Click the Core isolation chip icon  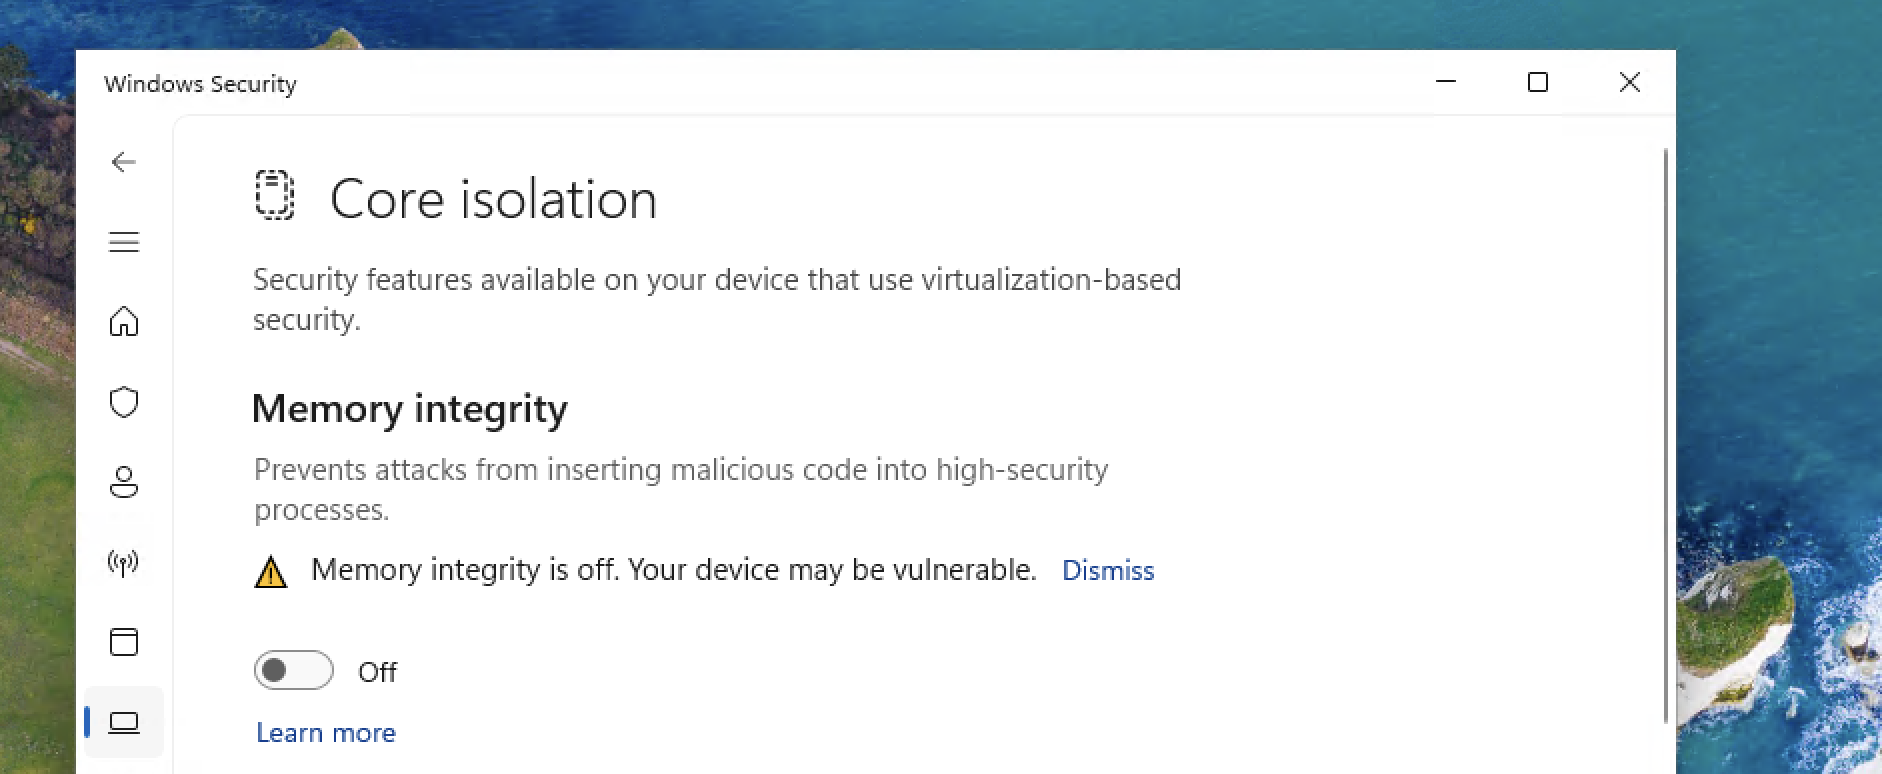pos(275,195)
